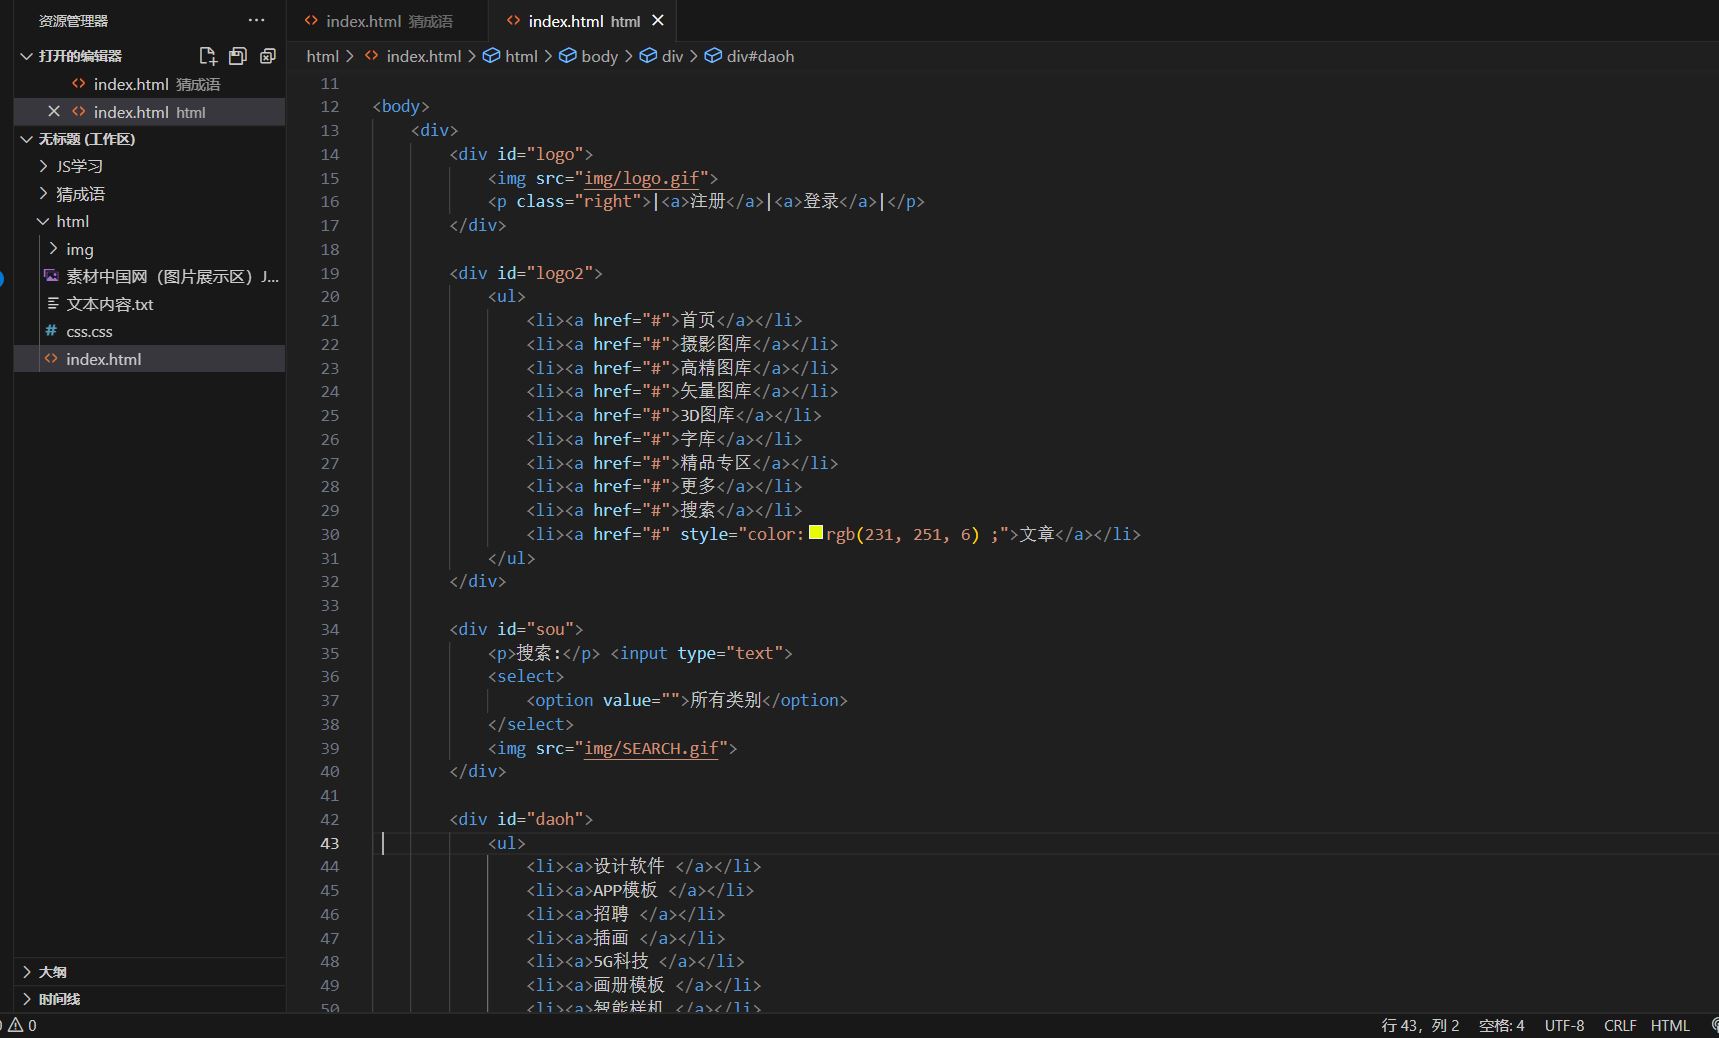Expand the JS学习 folder
Viewport: 1719px width, 1038px height.
(43, 166)
